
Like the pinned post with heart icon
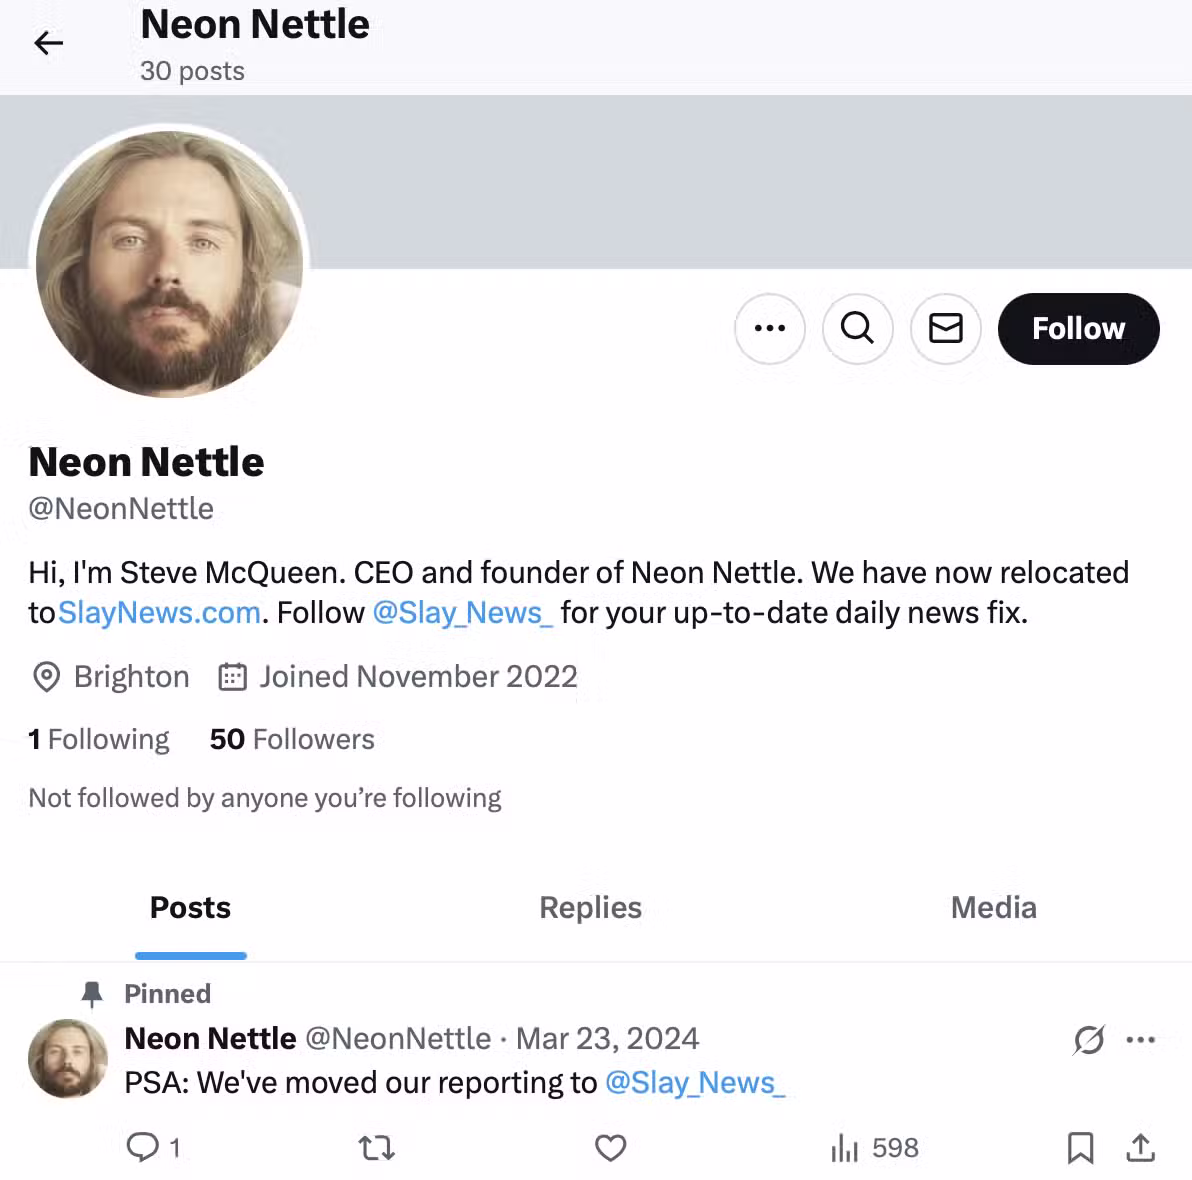point(610,1147)
